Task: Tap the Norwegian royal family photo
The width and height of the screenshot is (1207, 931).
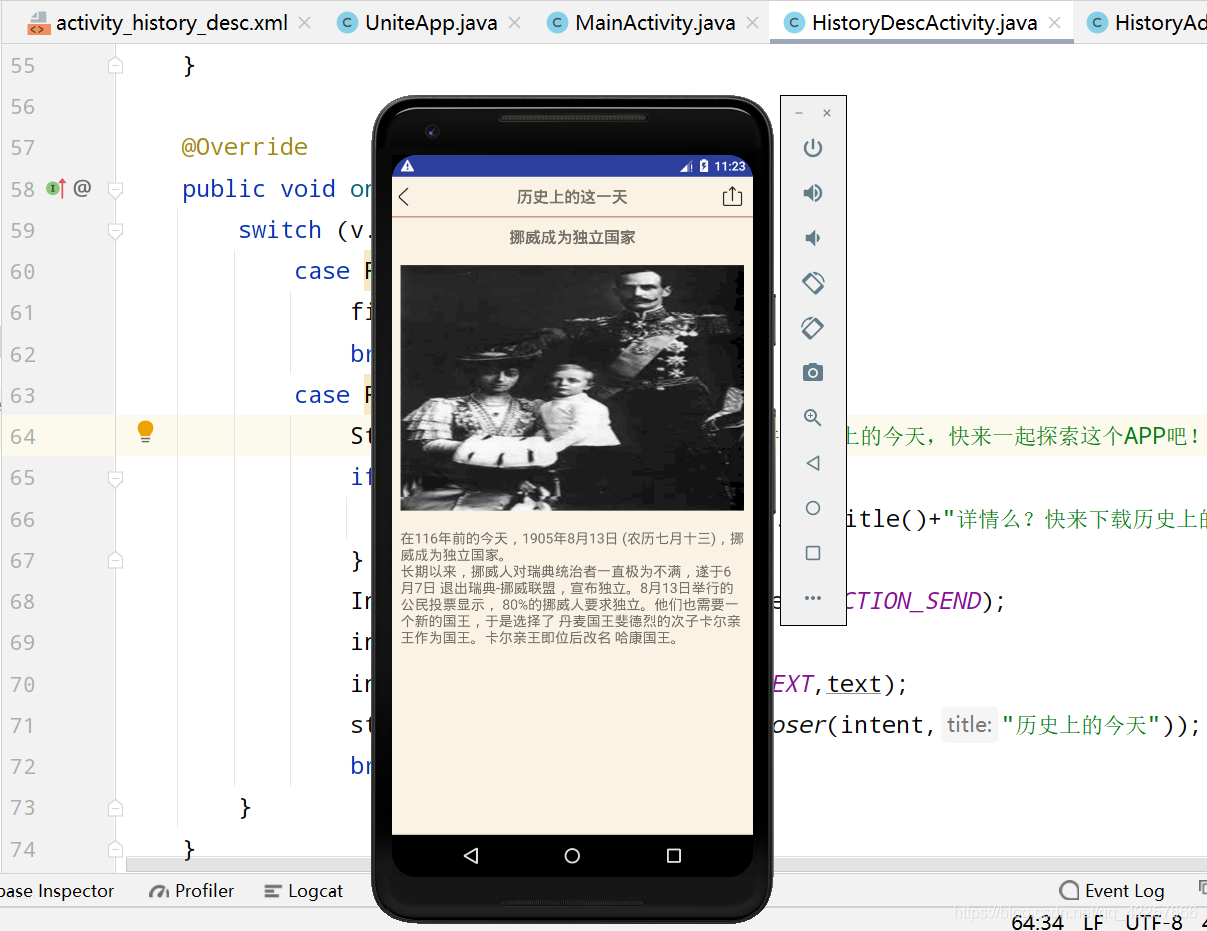Action: point(572,388)
